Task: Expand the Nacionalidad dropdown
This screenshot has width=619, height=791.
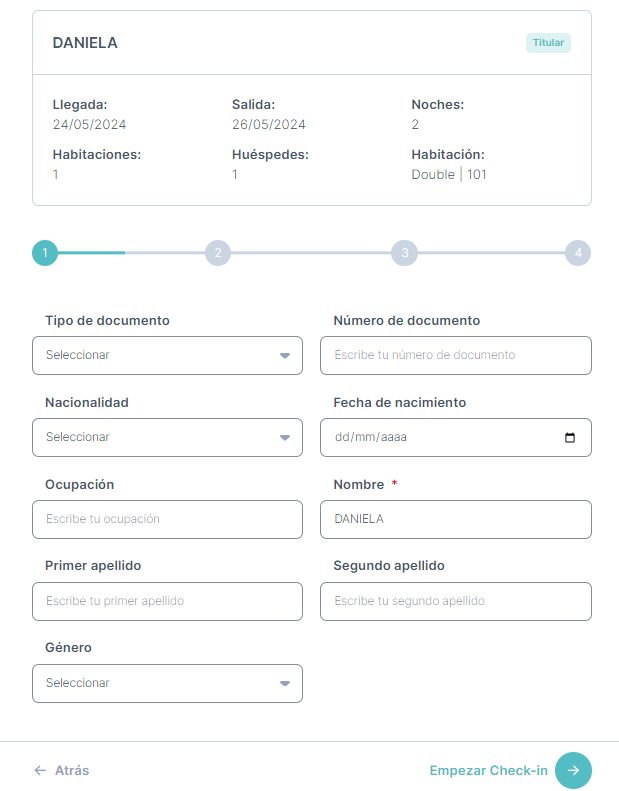Action: pos(167,437)
